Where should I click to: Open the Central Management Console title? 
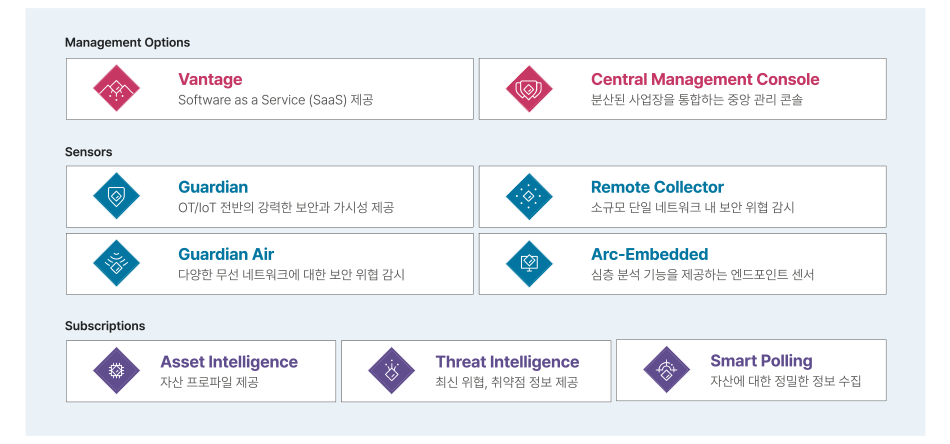[705, 80]
